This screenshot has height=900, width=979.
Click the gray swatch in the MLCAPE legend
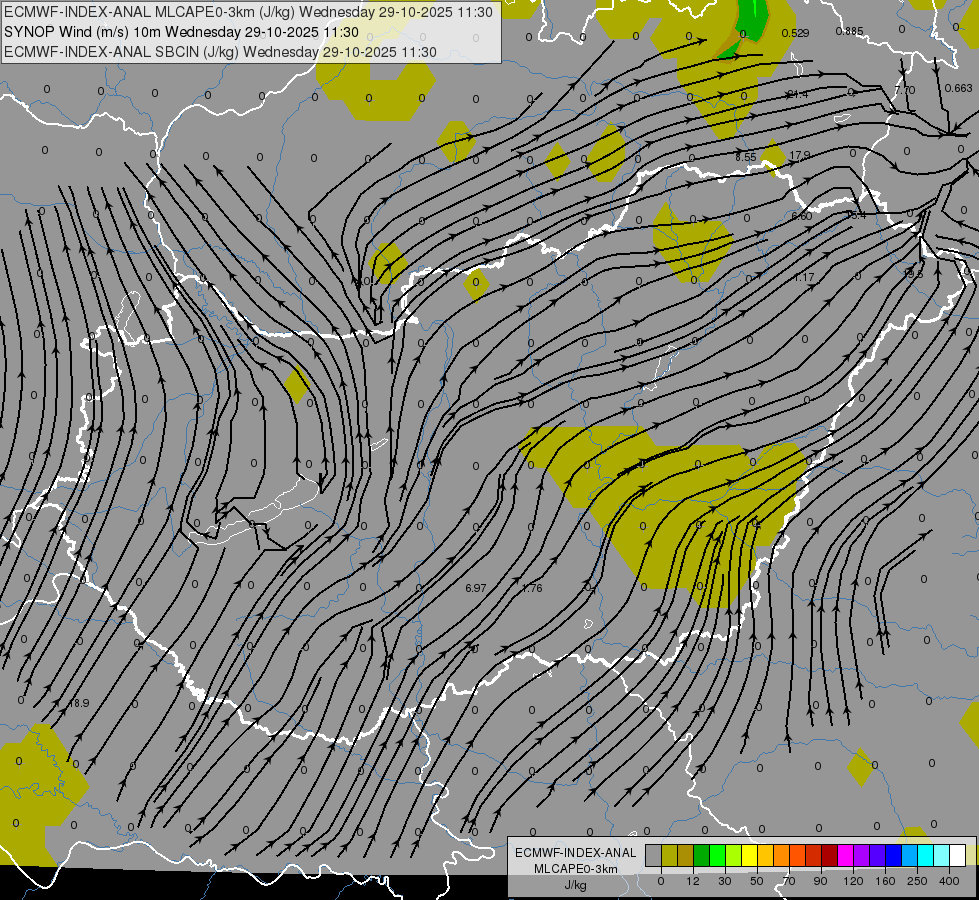coord(654,855)
